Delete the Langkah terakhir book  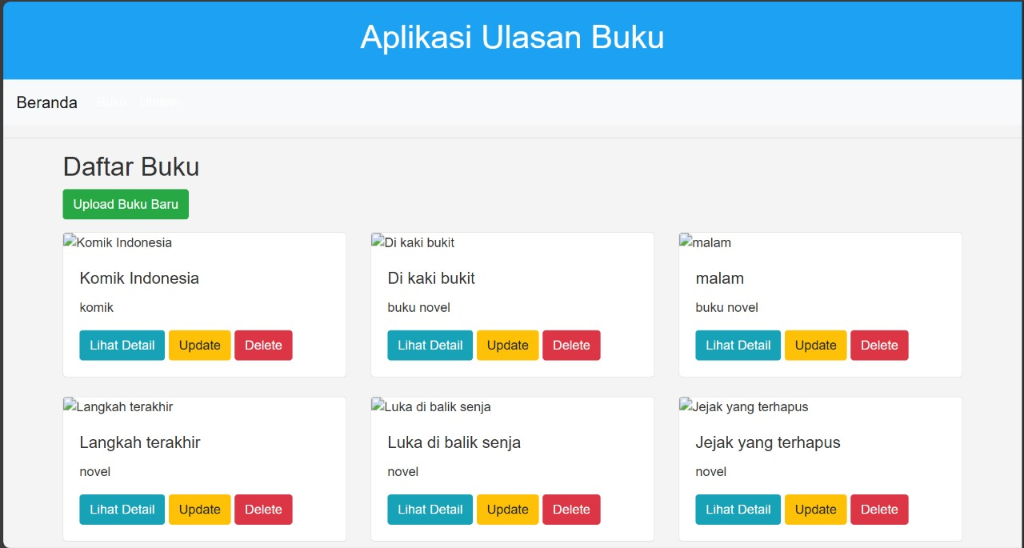pyautogui.click(x=263, y=509)
